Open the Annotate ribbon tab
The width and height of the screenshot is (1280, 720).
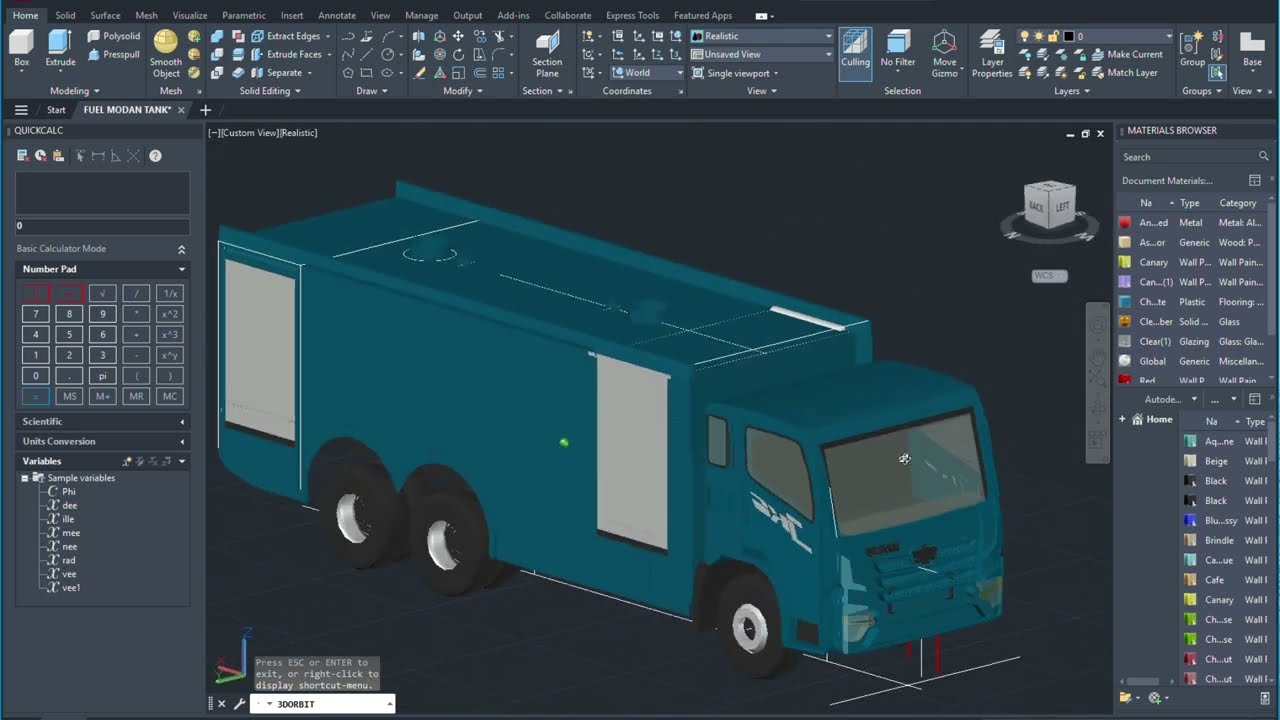coord(336,15)
